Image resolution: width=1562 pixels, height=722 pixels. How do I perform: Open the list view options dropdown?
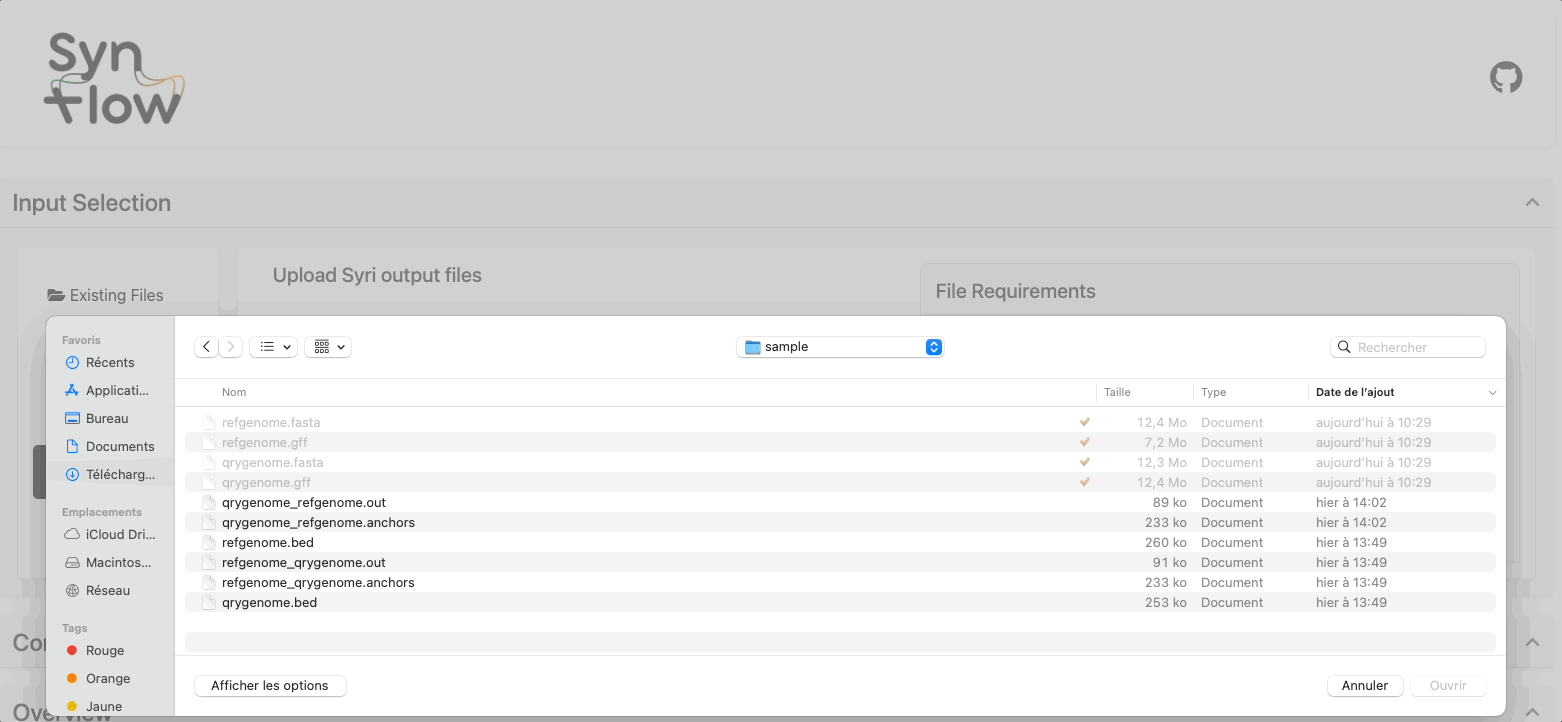[273, 347]
